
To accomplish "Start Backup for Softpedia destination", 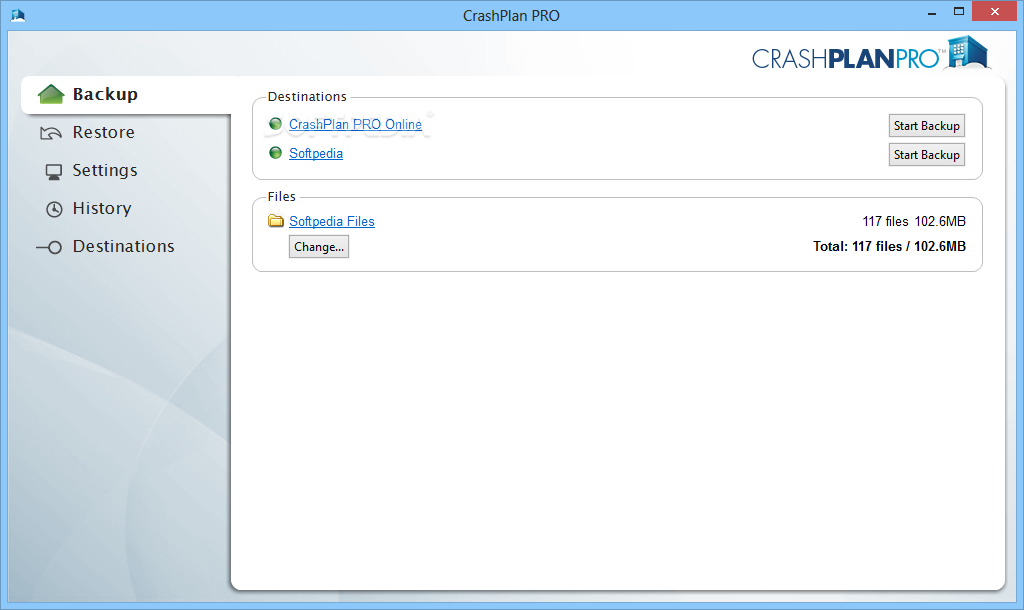I will point(926,155).
